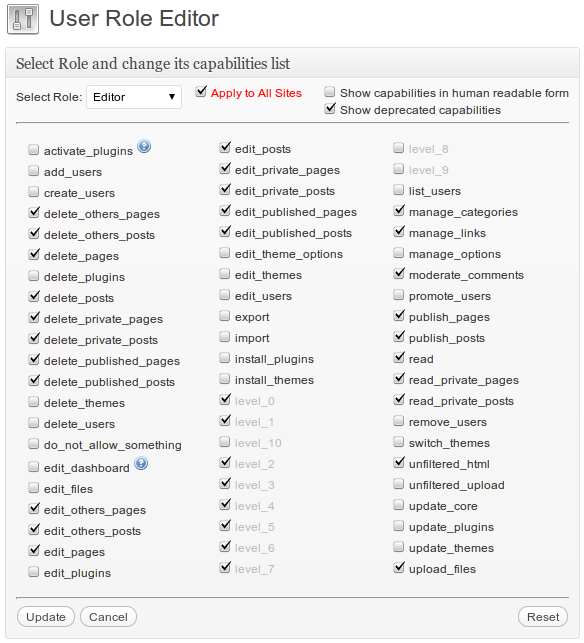Open the Select Role dropdown
This screenshot has width=584, height=643.
[x=134, y=97]
